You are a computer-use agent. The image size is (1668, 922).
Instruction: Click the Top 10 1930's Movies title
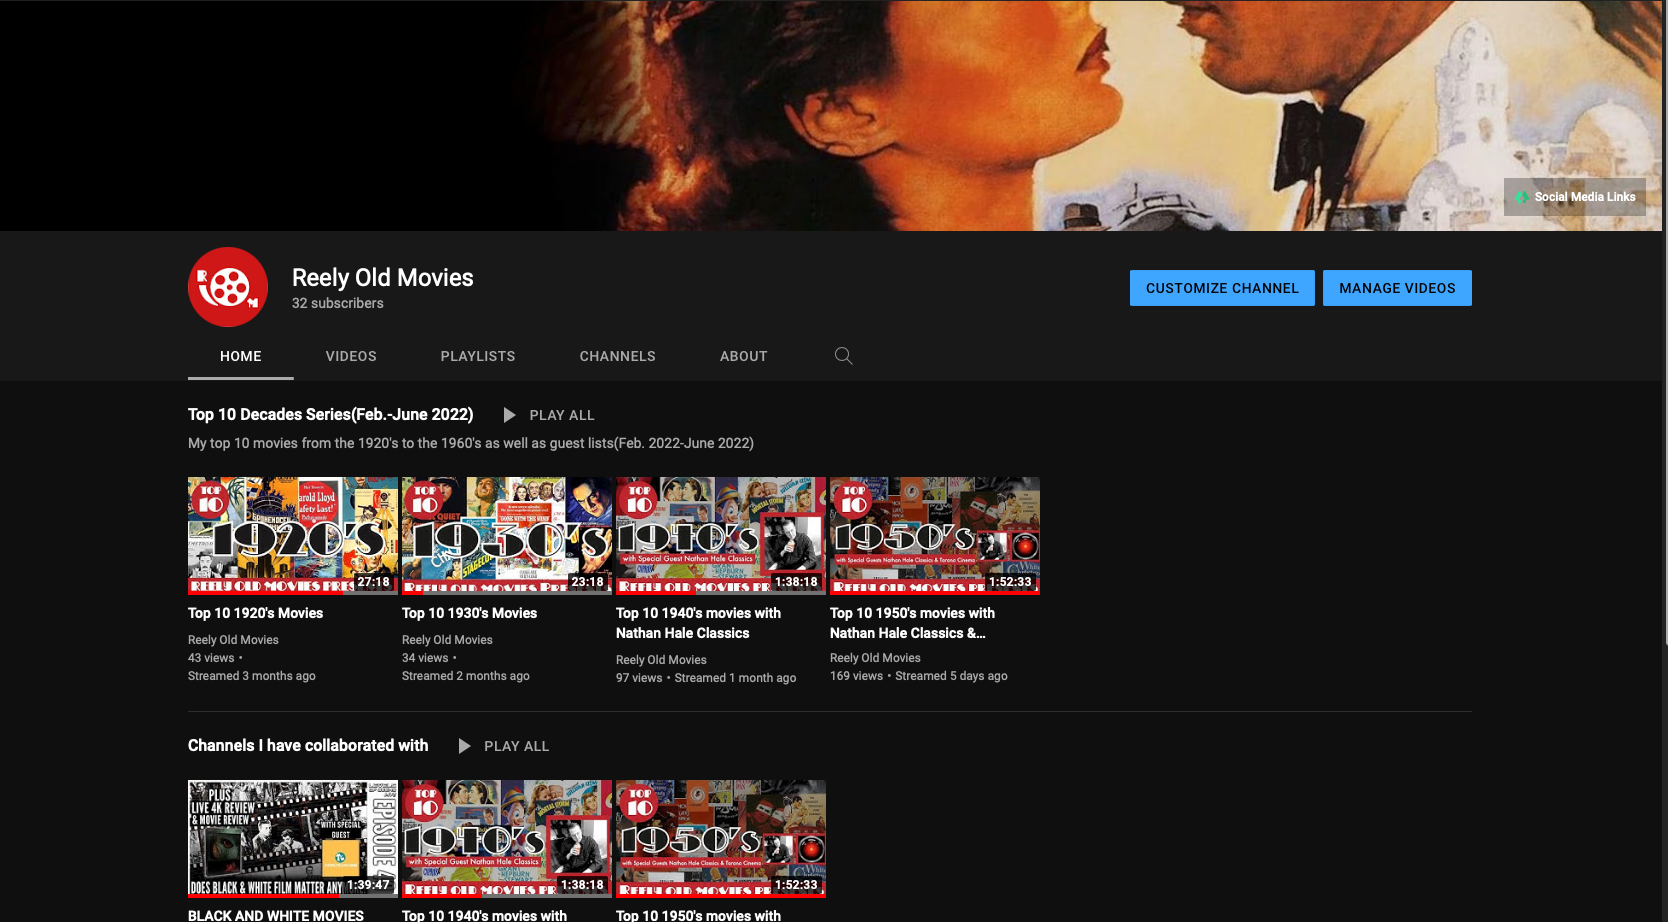click(470, 613)
